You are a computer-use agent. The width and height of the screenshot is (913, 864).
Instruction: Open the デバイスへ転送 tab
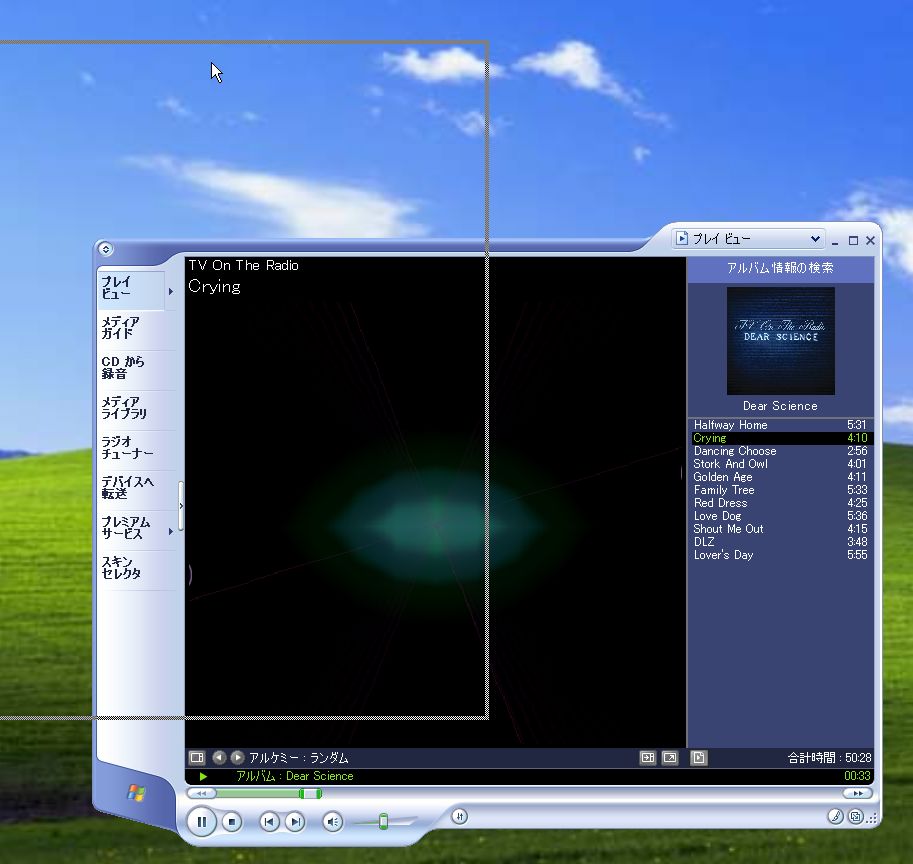coord(136,488)
